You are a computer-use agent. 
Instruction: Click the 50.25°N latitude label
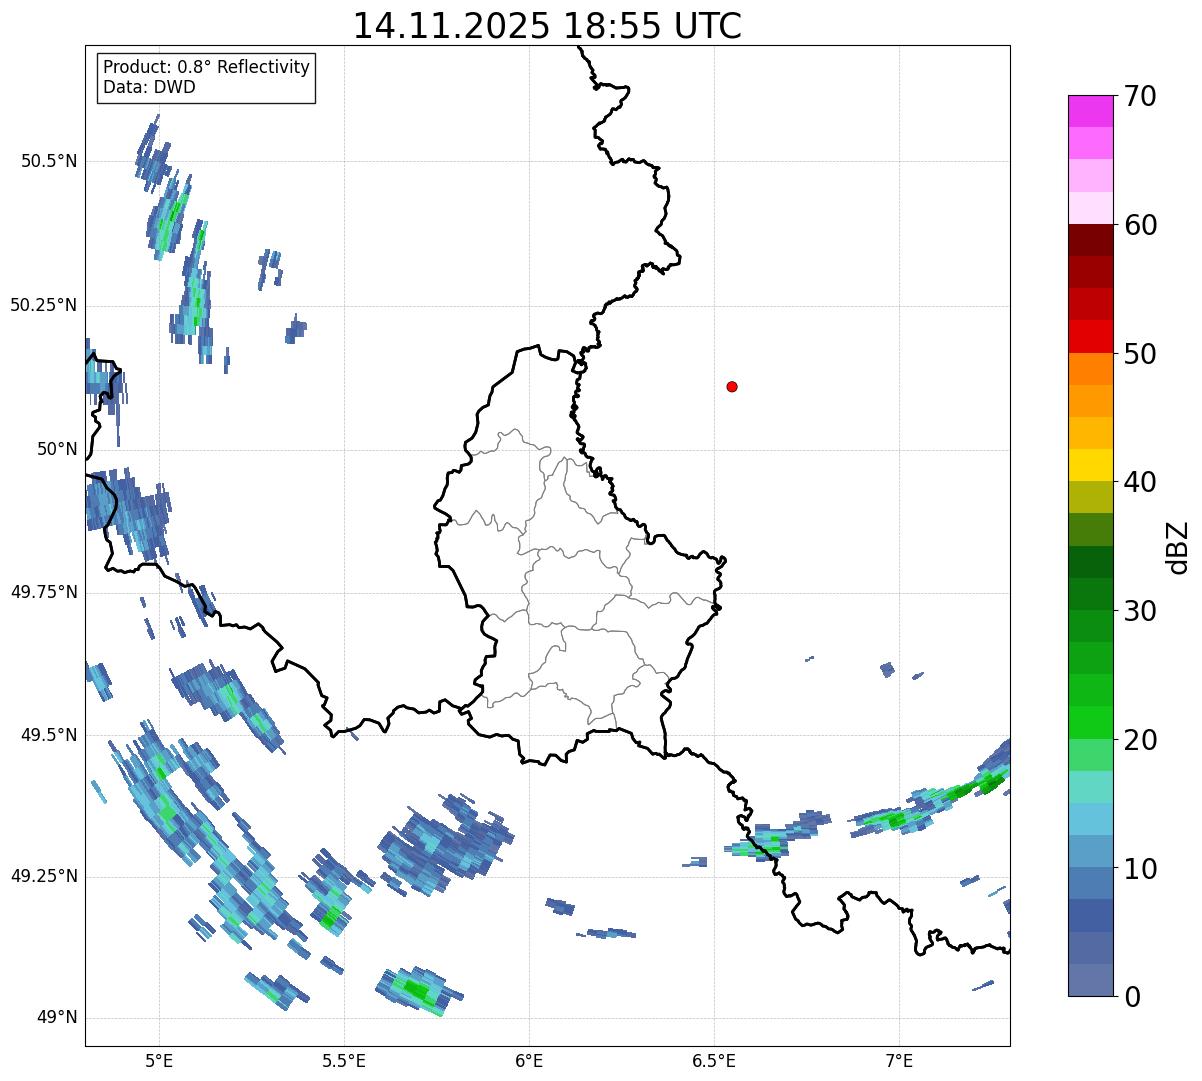pos(44,305)
